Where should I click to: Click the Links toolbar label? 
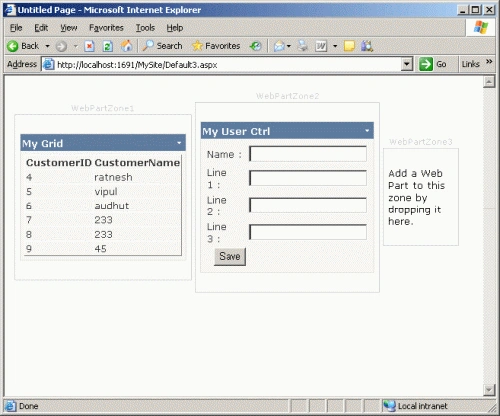pyautogui.click(x=470, y=64)
